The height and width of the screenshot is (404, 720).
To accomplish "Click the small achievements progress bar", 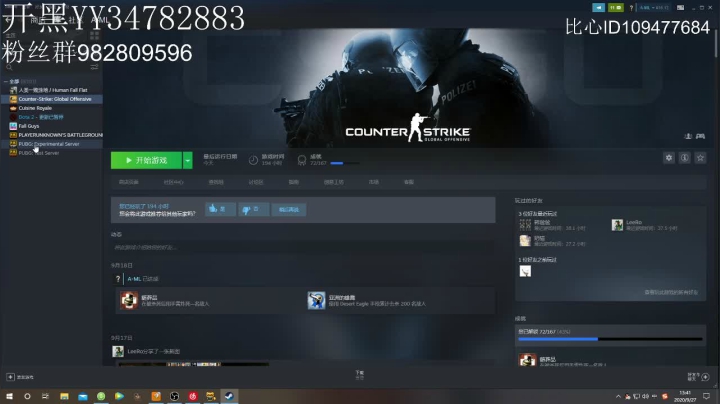I will pos(344,163).
